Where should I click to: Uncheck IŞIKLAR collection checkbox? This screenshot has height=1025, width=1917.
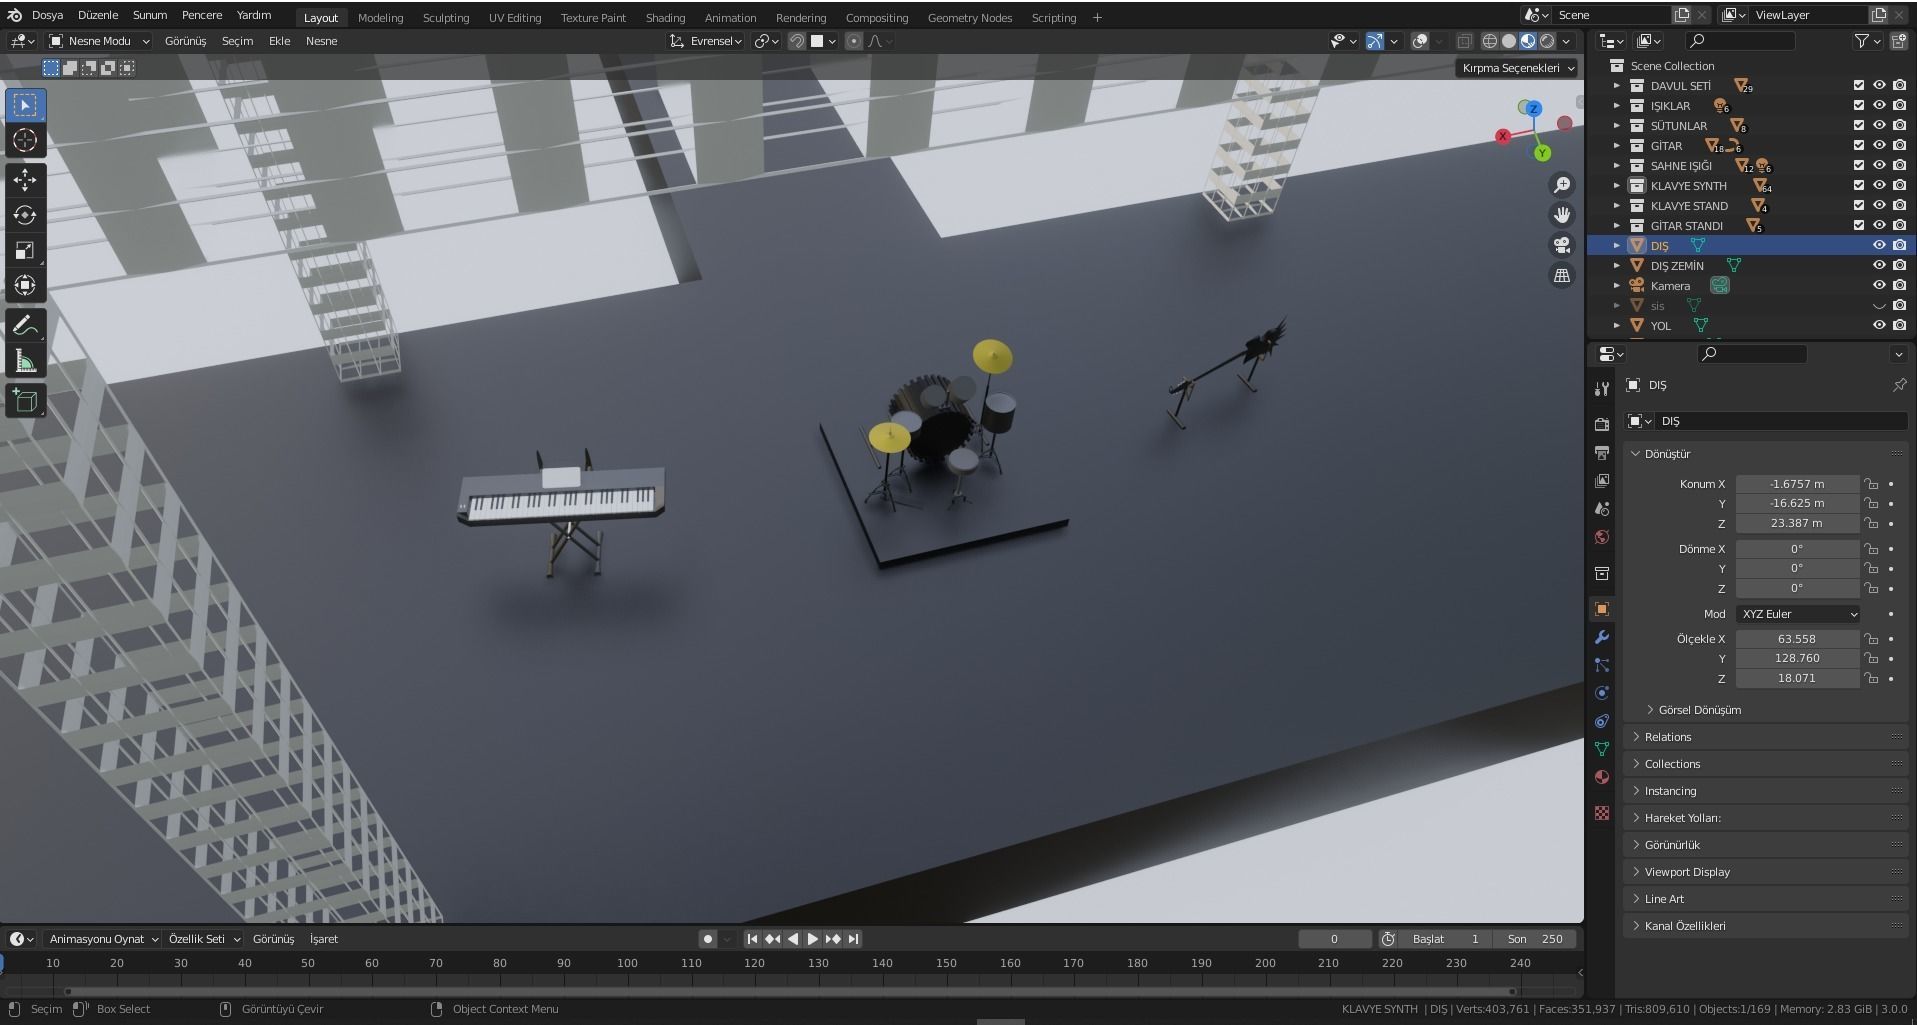click(x=1858, y=106)
